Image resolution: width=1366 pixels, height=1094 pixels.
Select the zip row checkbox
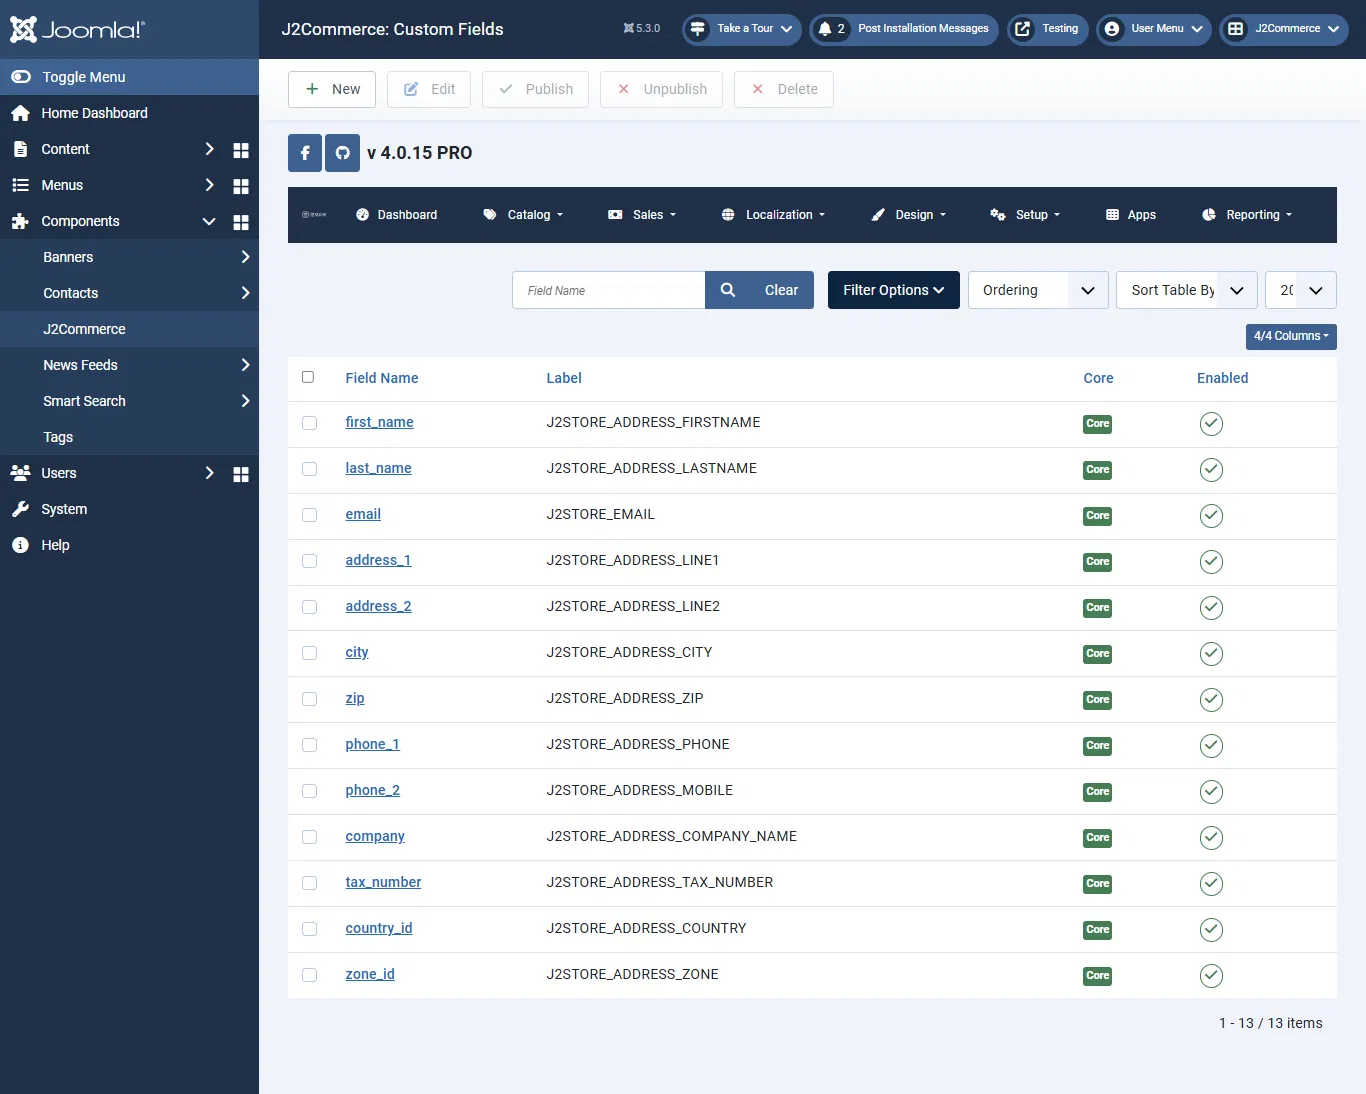click(309, 699)
